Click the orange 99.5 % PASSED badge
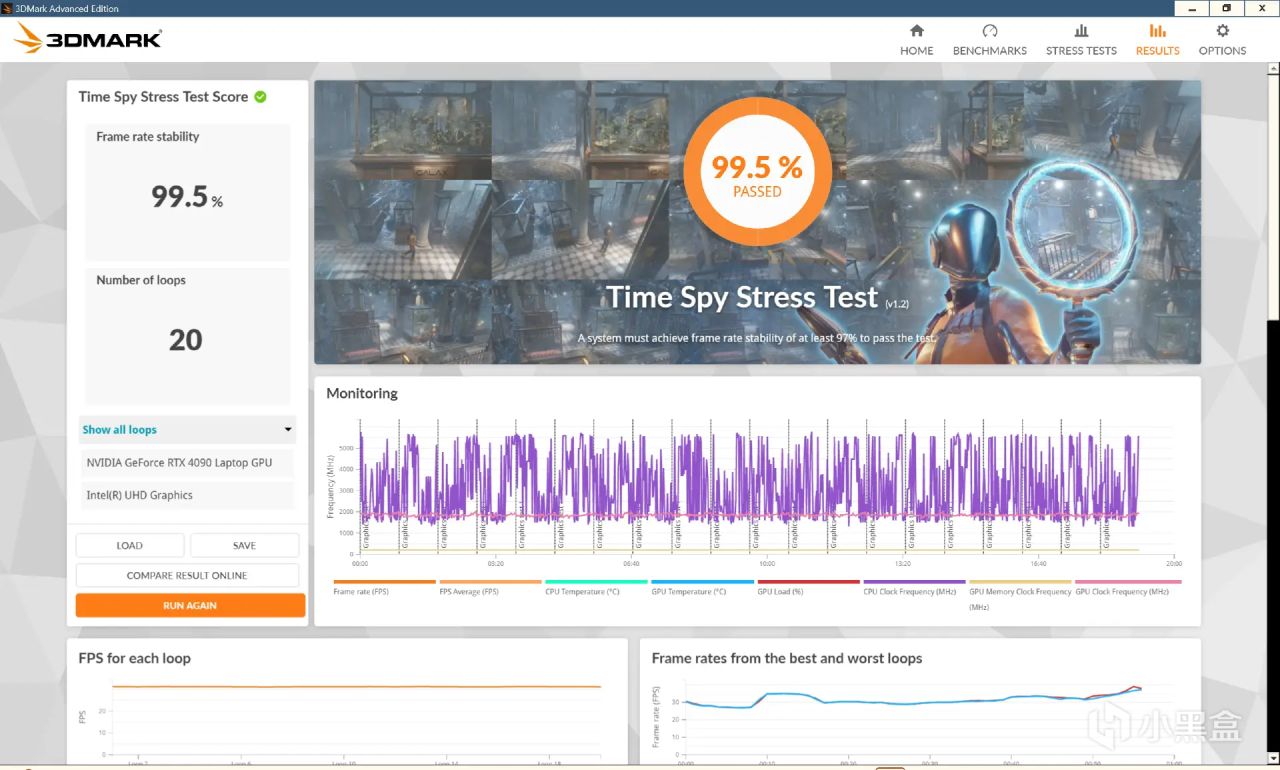Screen dimensions: 1280x770 (x=757, y=171)
